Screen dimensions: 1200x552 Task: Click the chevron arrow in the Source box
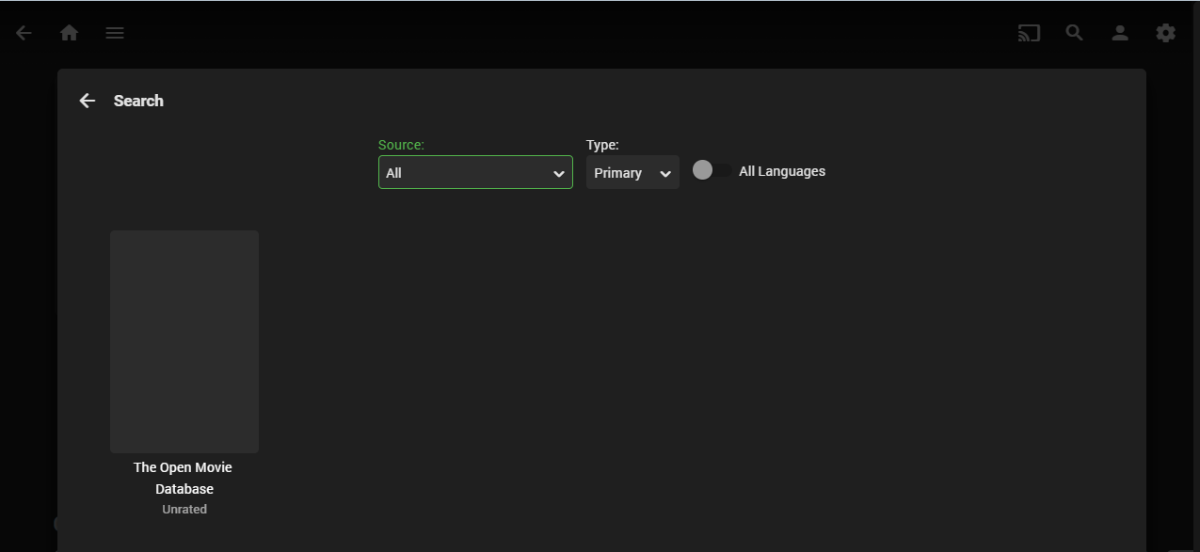coord(559,173)
